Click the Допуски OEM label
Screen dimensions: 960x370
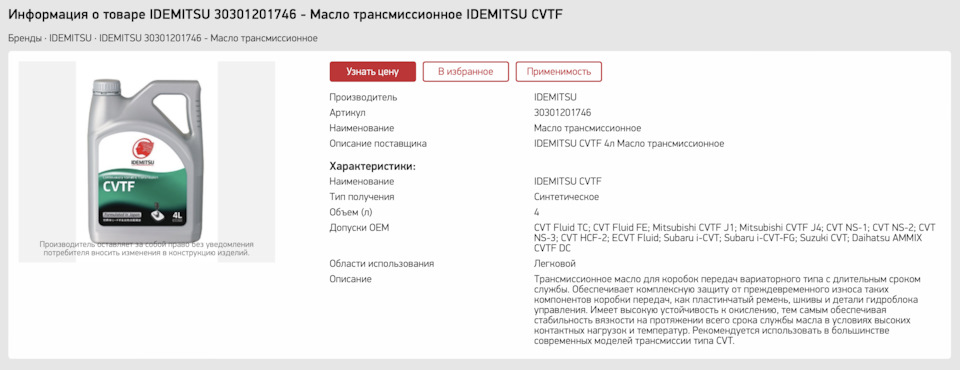pyautogui.click(x=359, y=228)
